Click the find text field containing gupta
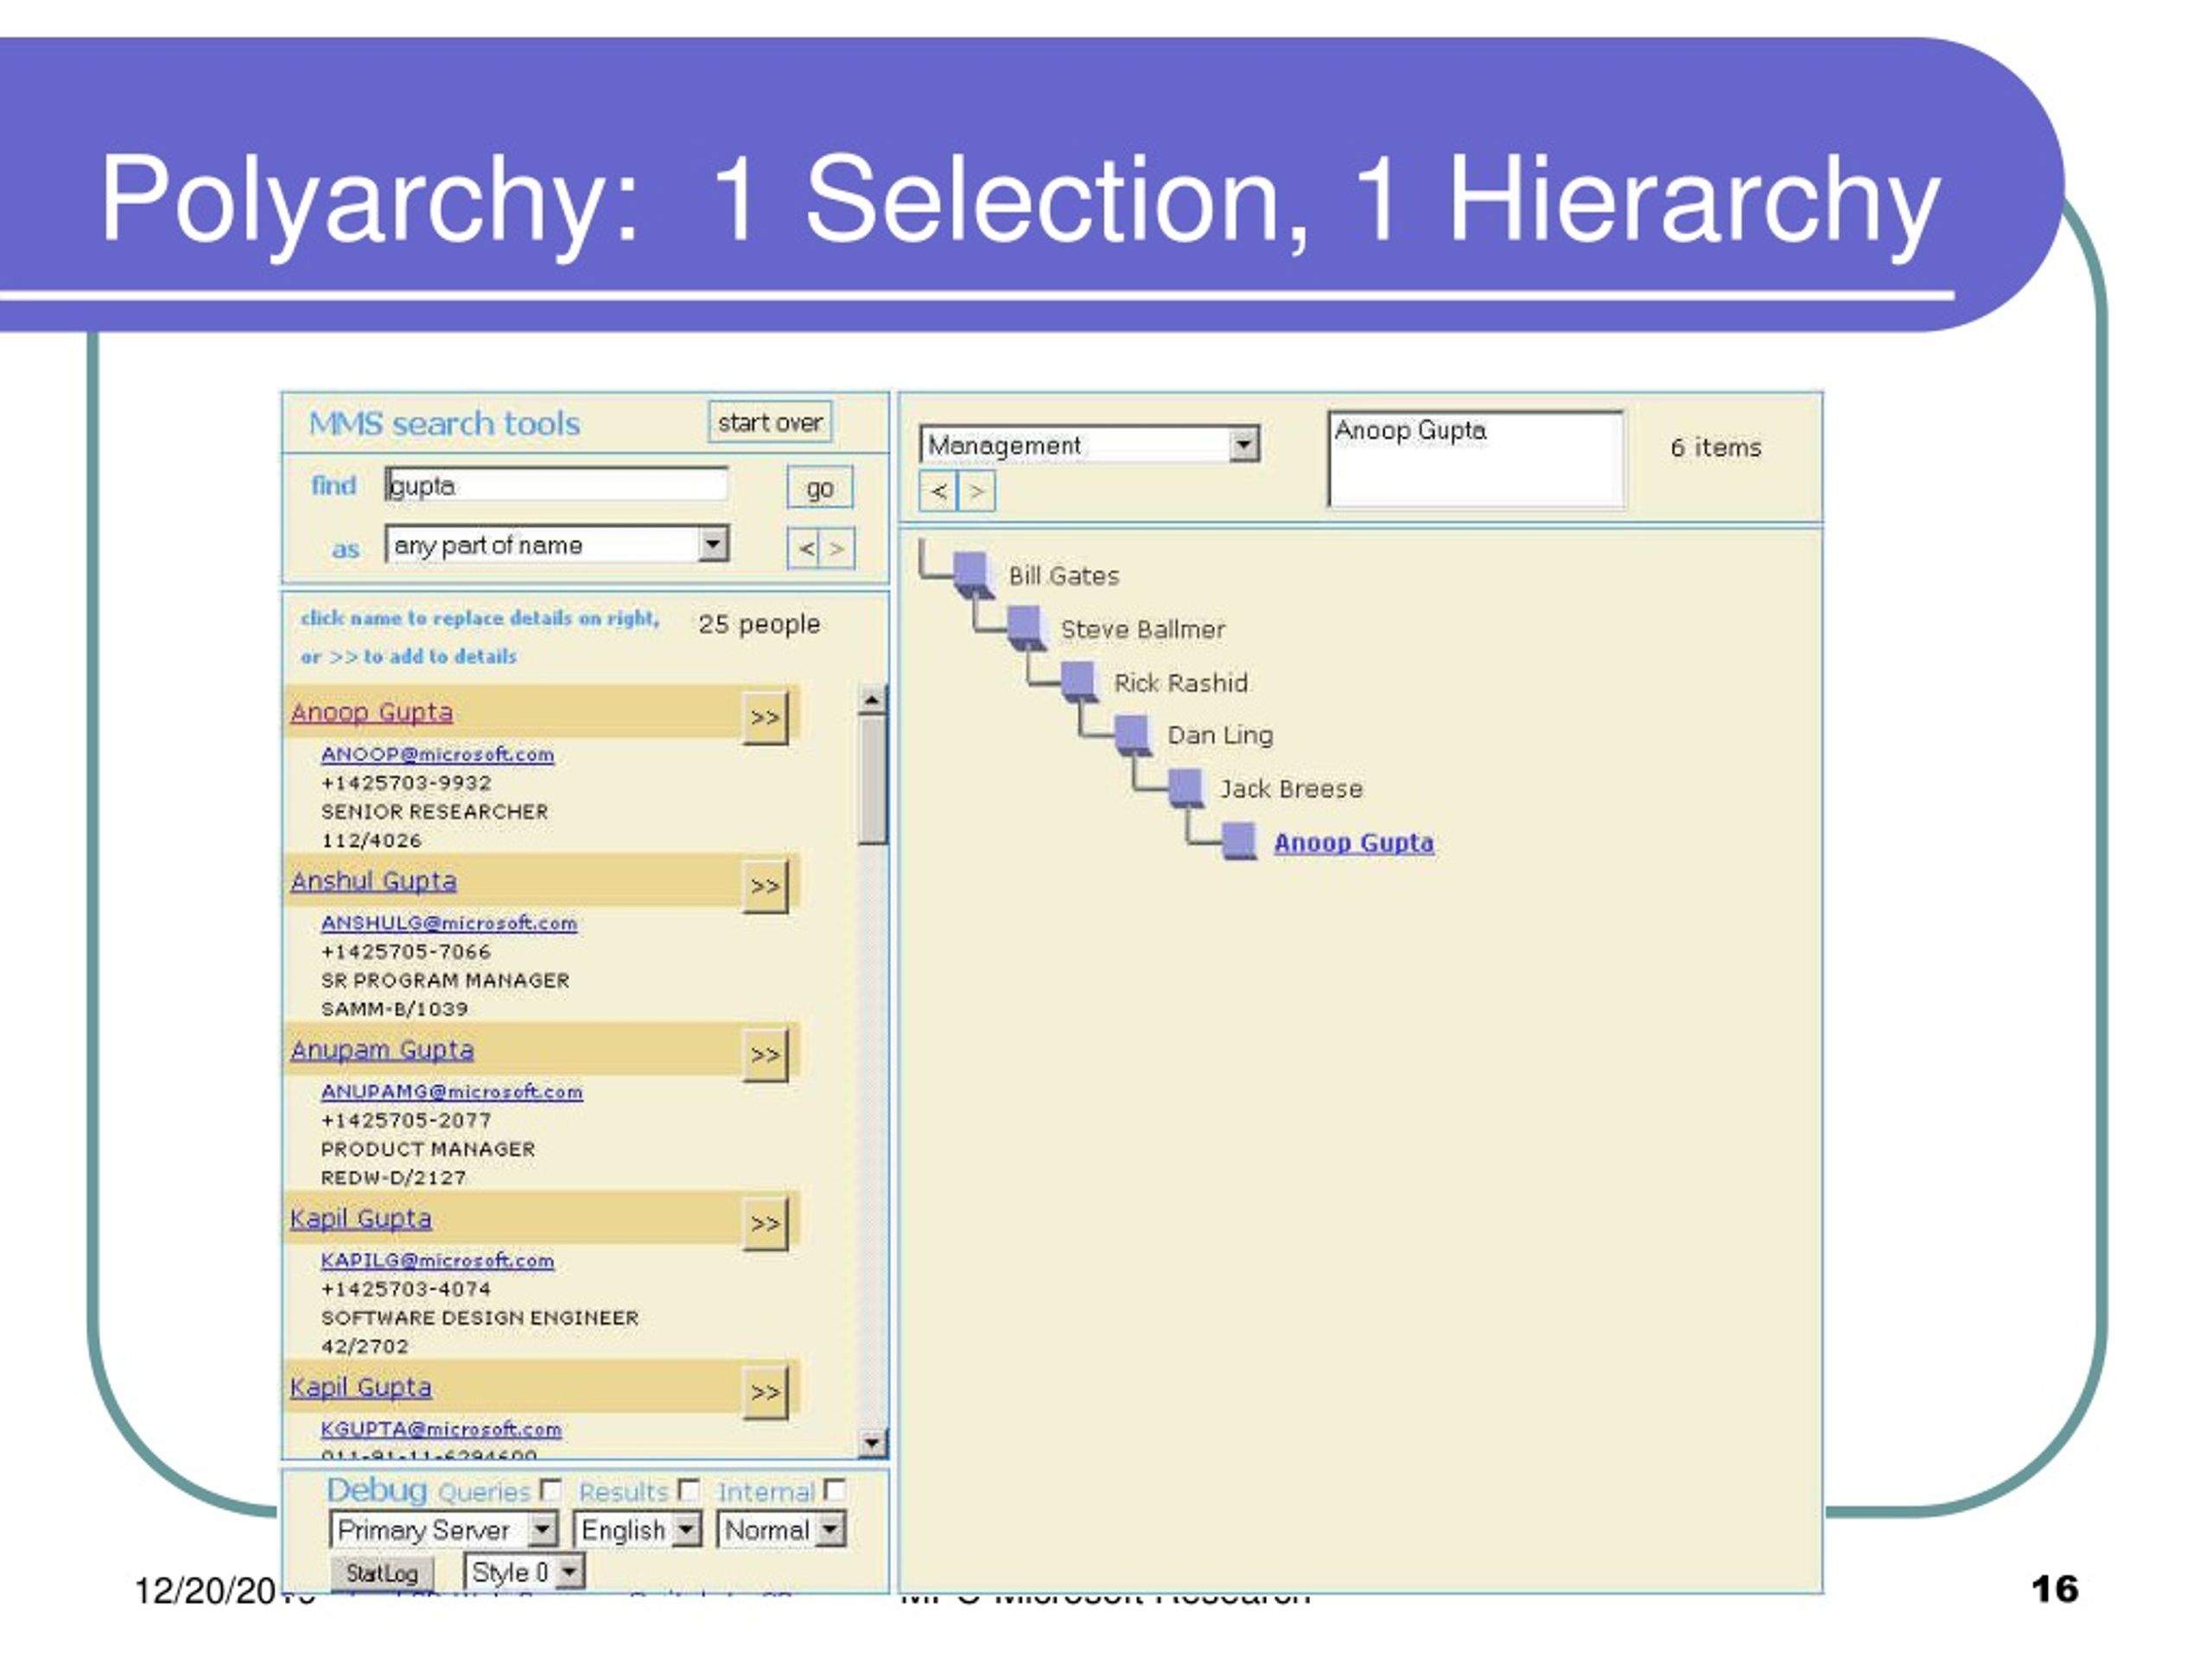This screenshot has width=2212, height=1659. [557, 485]
